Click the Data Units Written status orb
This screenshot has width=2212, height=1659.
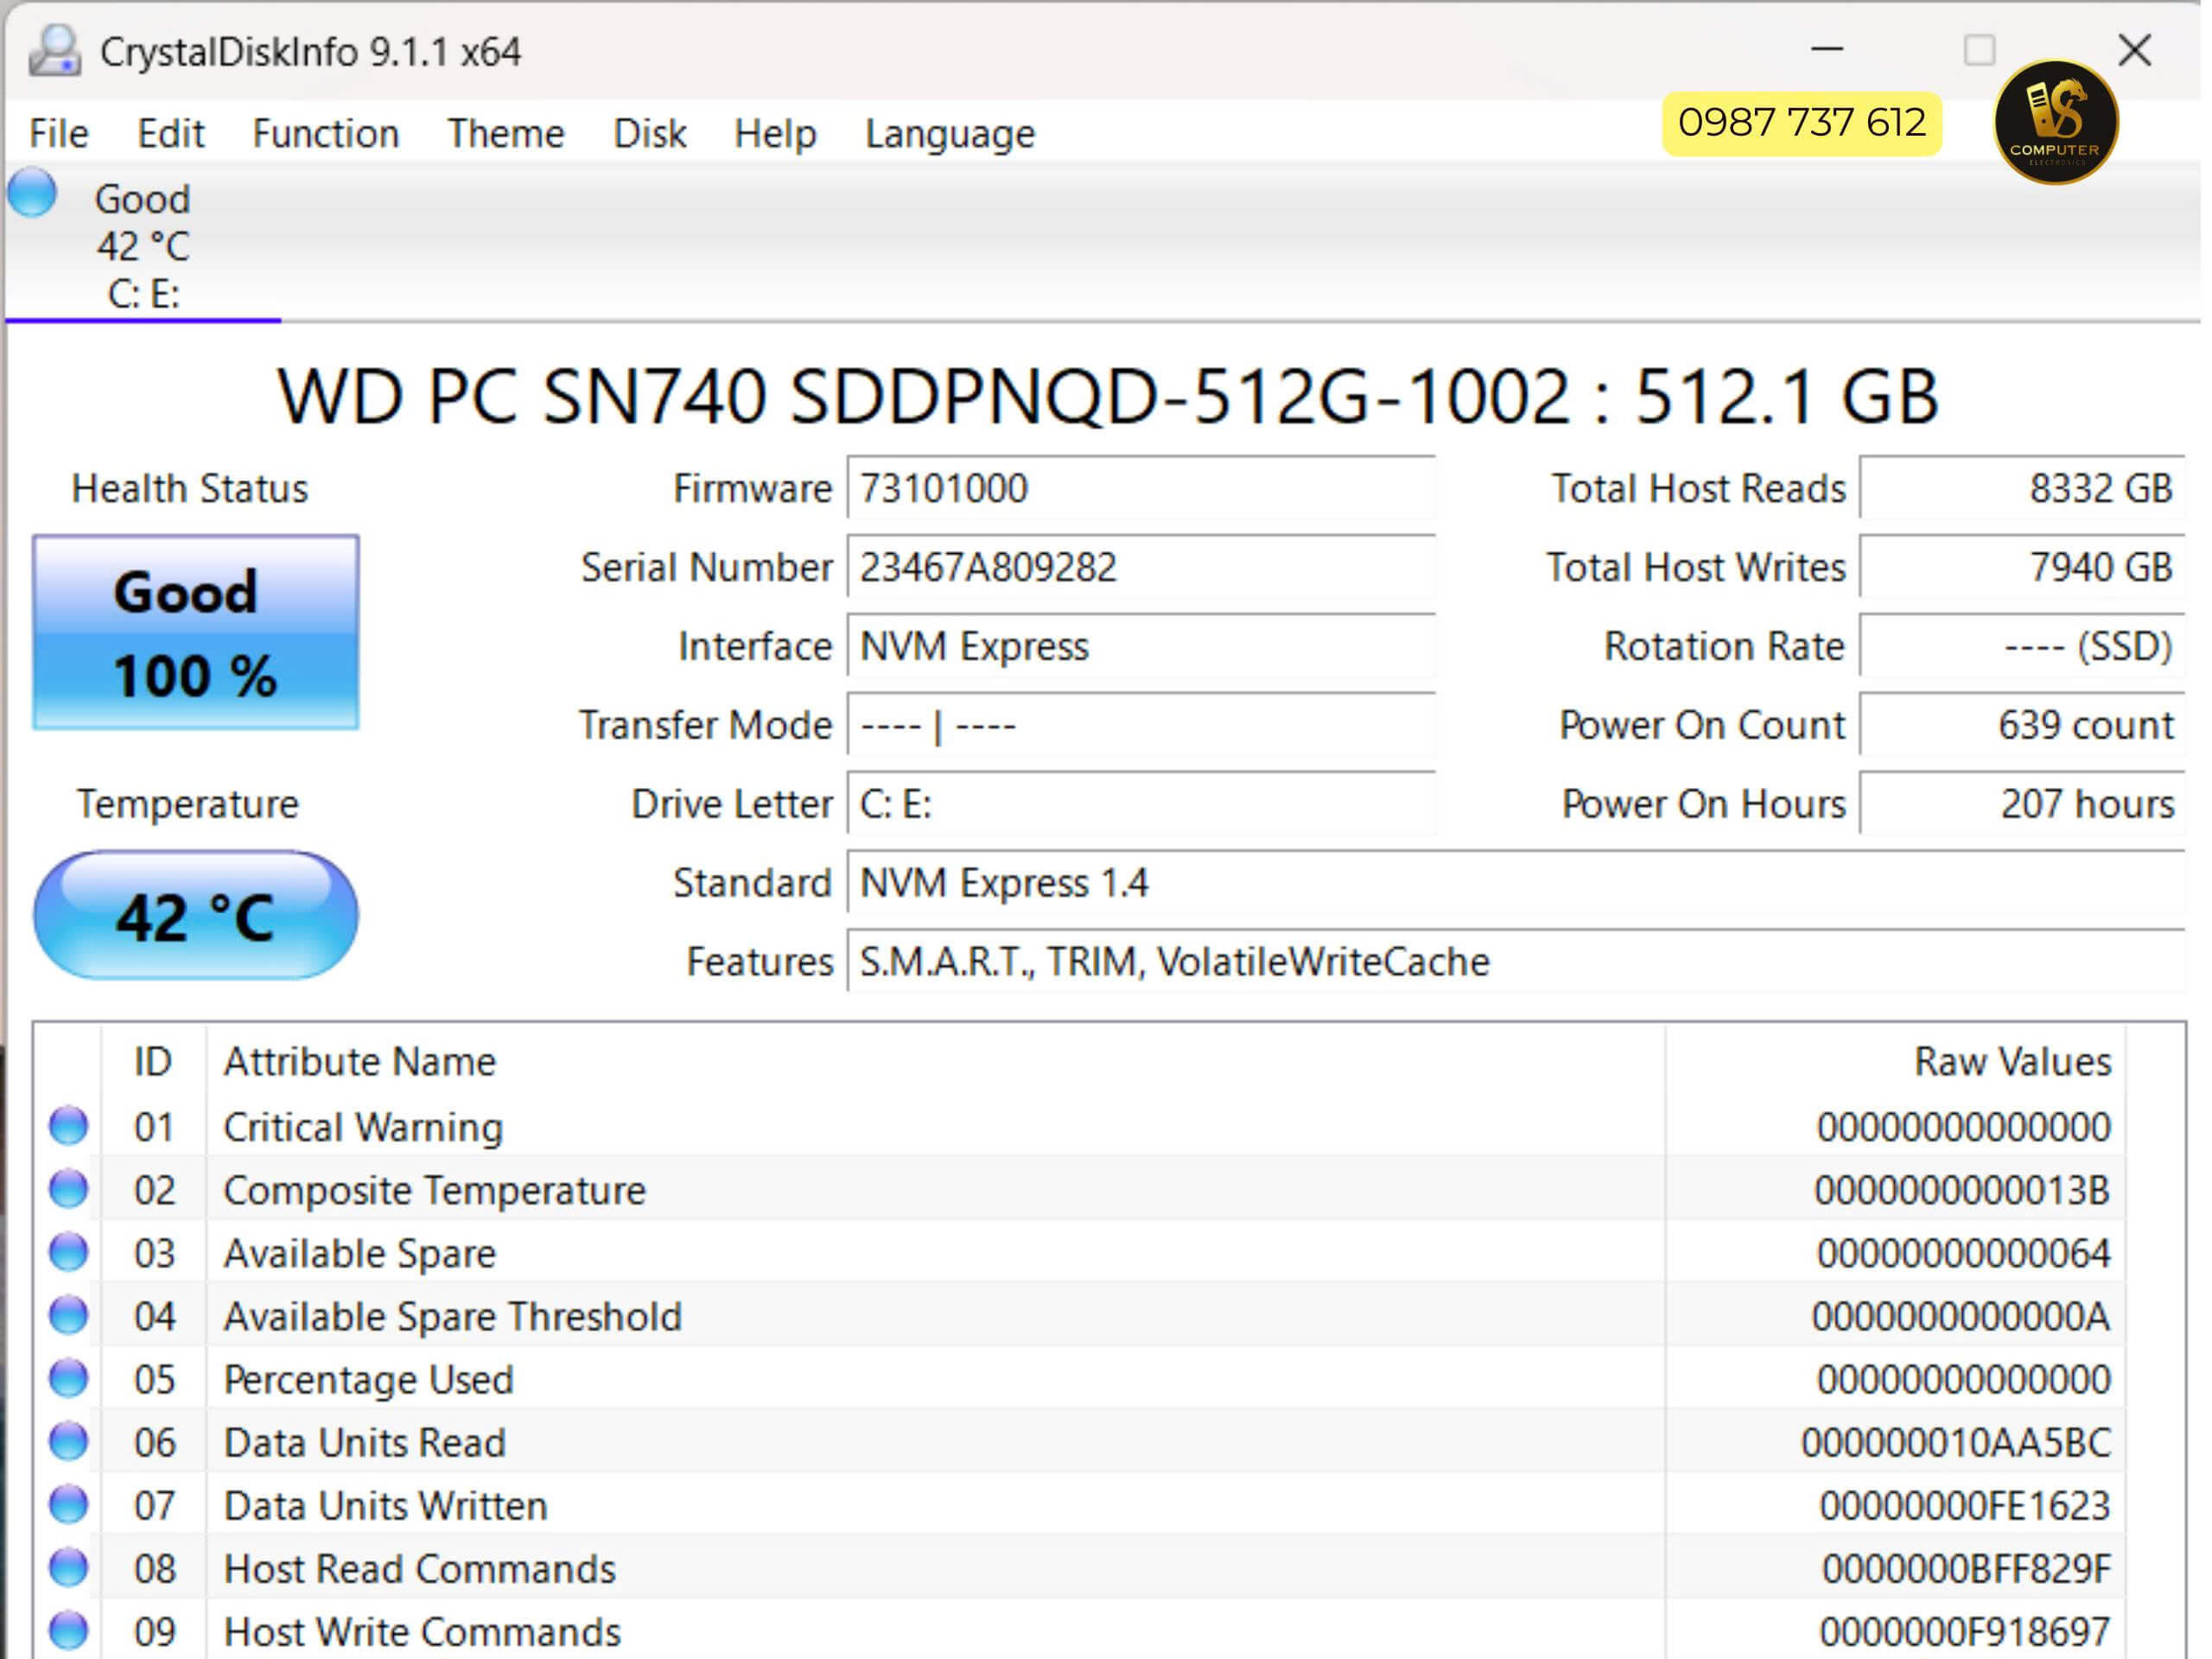[x=68, y=1504]
